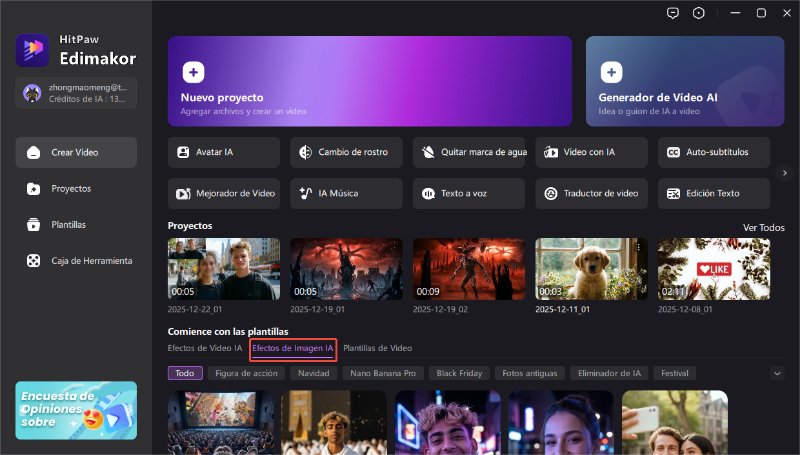This screenshot has width=800, height=455.
Task: Start the IA Música tool
Action: click(x=346, y=193)
